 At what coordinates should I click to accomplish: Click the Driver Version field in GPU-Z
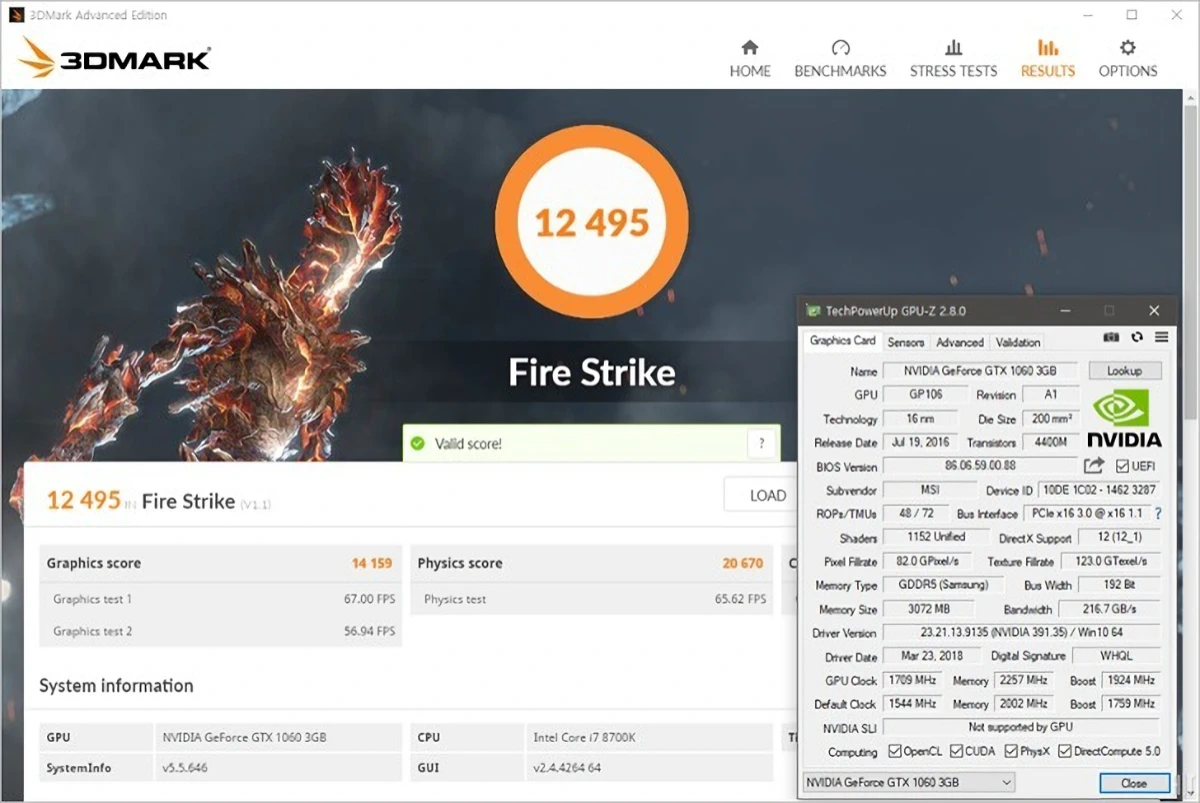[1022, 633]
